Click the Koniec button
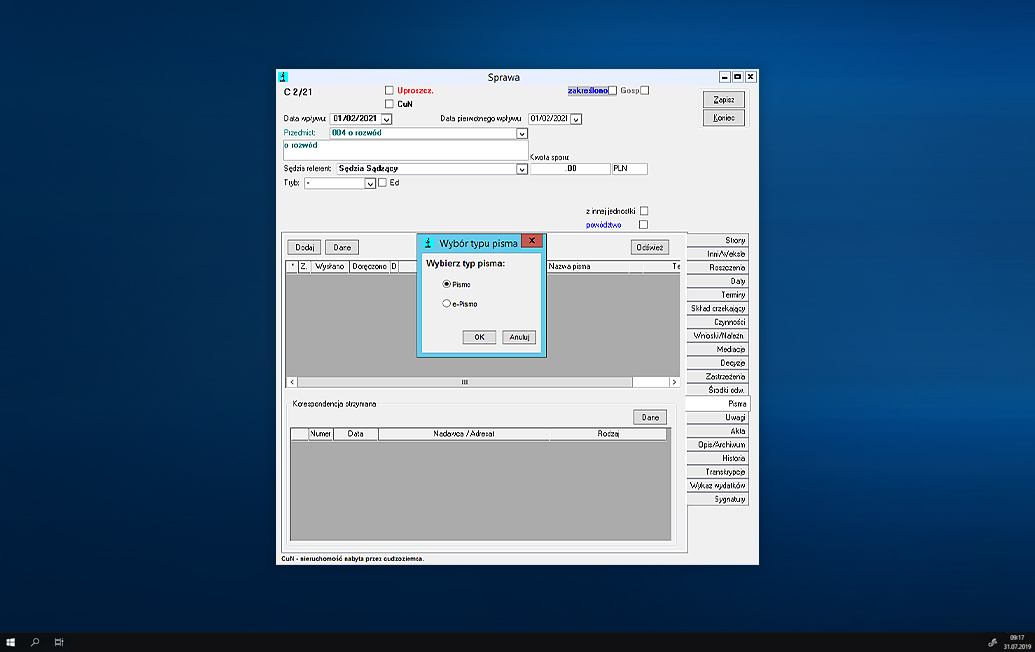 click(724, 118)
